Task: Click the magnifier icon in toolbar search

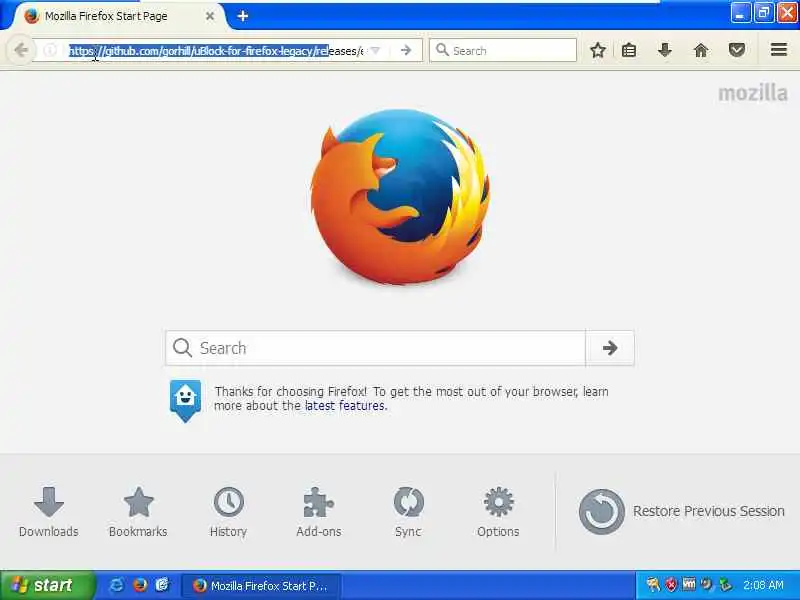Action: (x=442, y=50)
